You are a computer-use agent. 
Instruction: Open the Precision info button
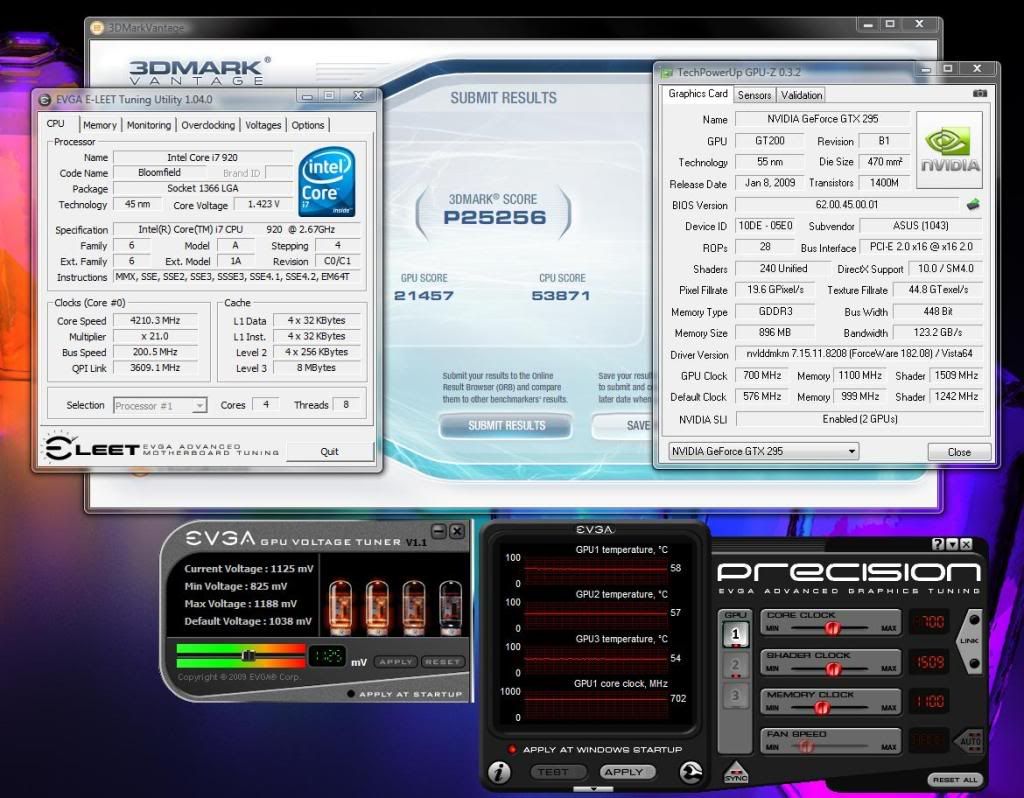[x=500, y=773]
